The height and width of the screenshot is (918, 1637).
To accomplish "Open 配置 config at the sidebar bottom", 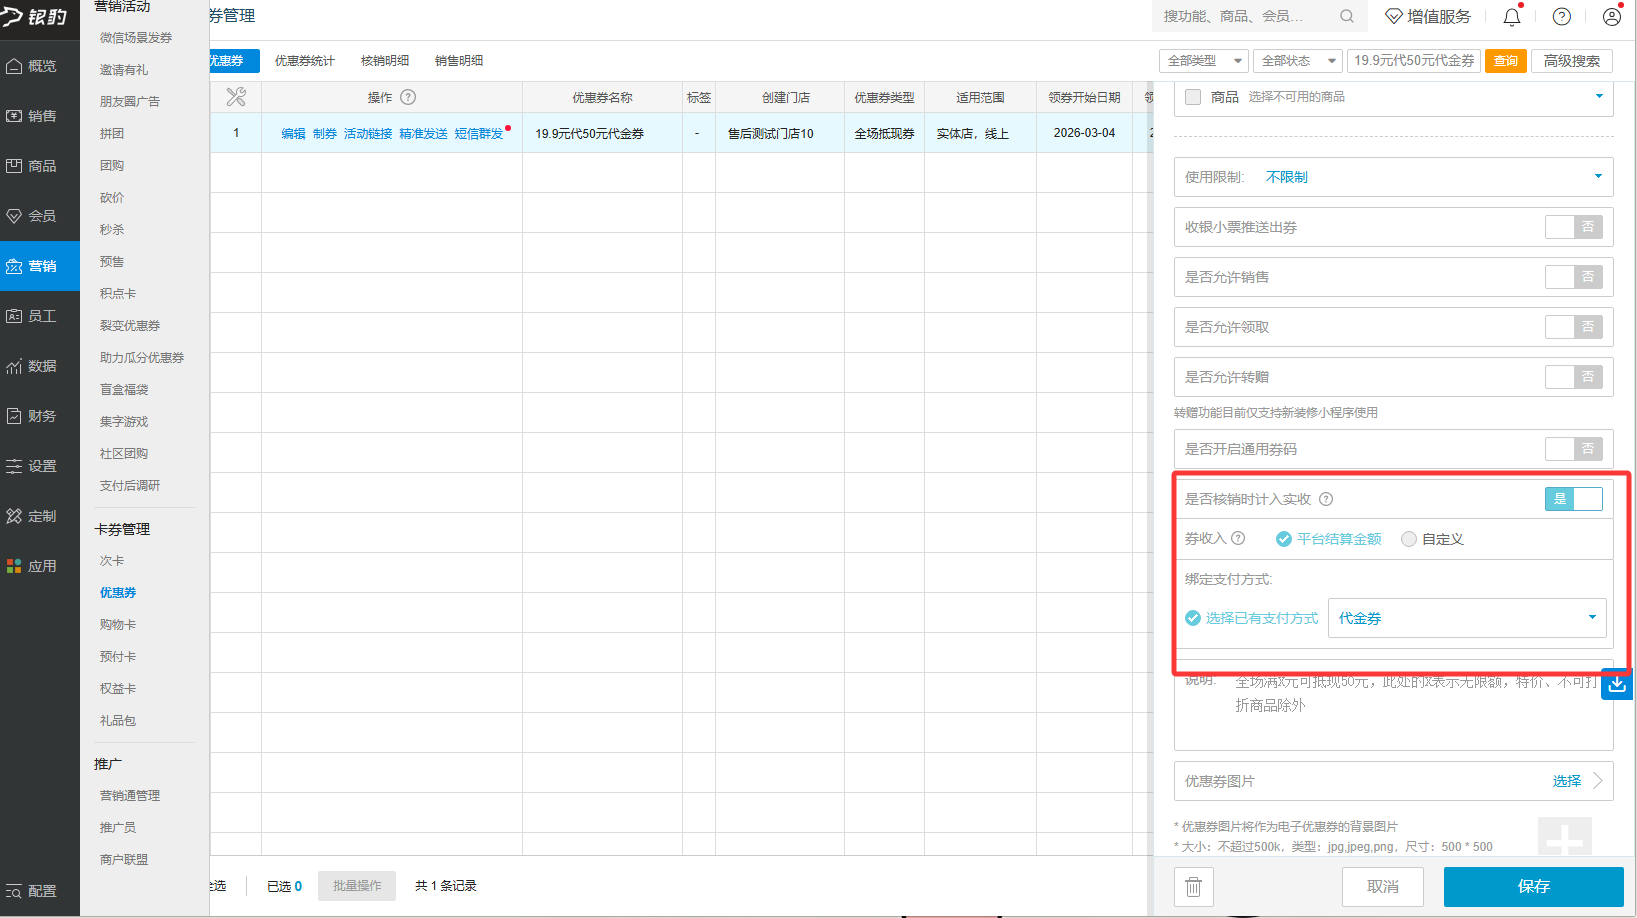I will click(40, 891).
